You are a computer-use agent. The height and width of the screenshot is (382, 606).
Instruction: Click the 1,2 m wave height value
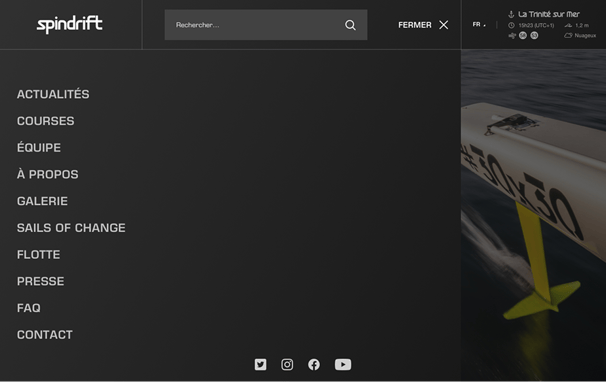582,26
